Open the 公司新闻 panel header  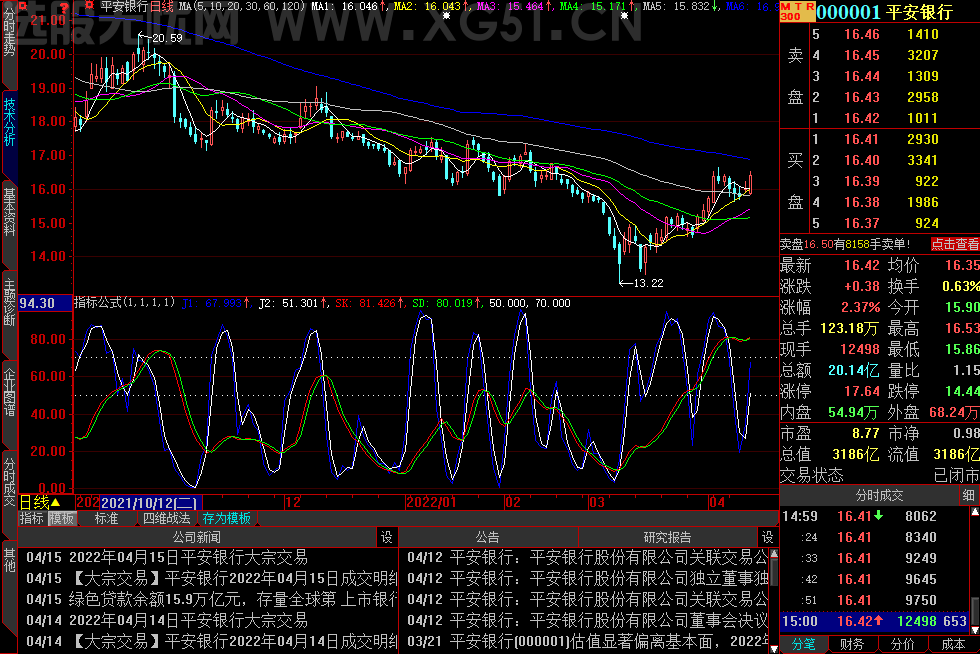(x=196, y=537)
